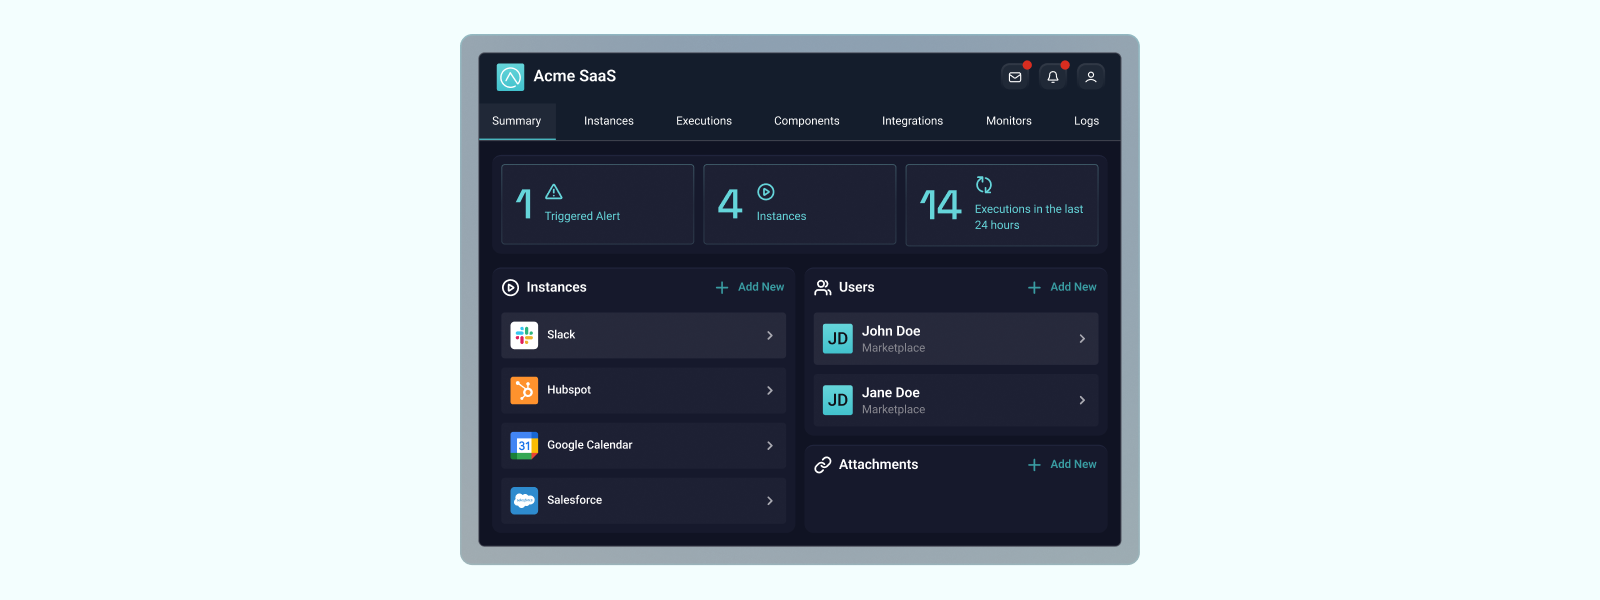Open the Executions tab
This screenshot has width=1600, height=600.
(x=704, y=121)
